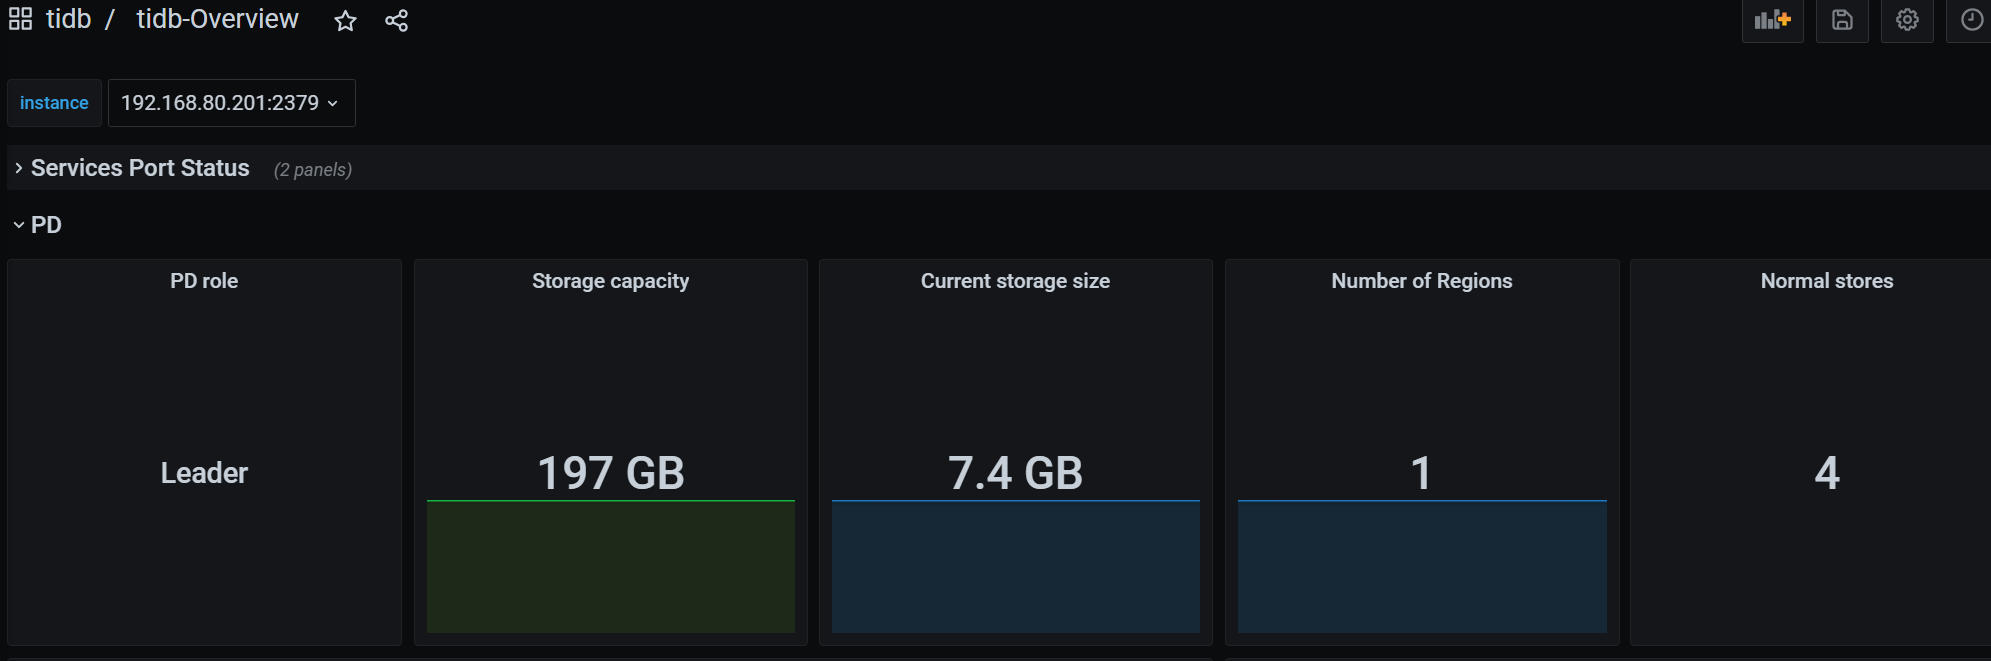Expand the Services Port Status row
The height and width of the screenshot is (661, 1991).
(139, 168)
